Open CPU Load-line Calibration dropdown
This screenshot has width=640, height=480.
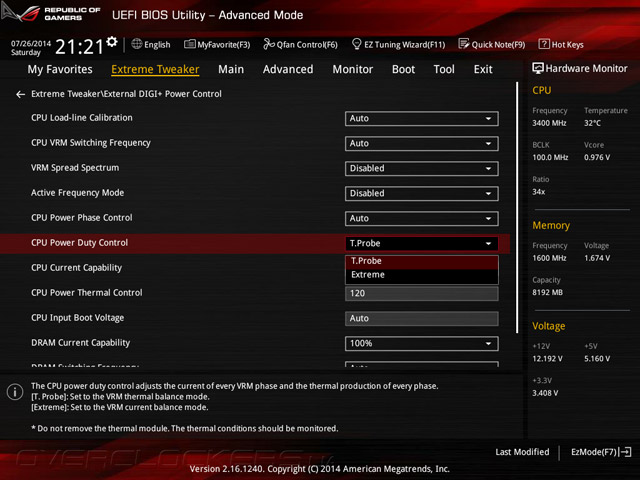[422, 118]
